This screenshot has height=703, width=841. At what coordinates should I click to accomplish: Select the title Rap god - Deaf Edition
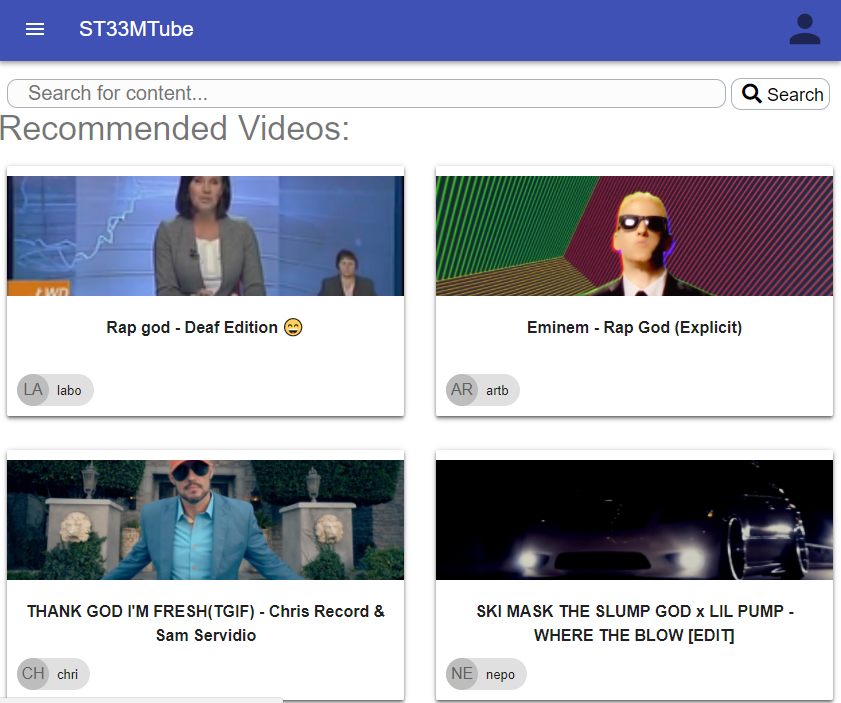204,327
